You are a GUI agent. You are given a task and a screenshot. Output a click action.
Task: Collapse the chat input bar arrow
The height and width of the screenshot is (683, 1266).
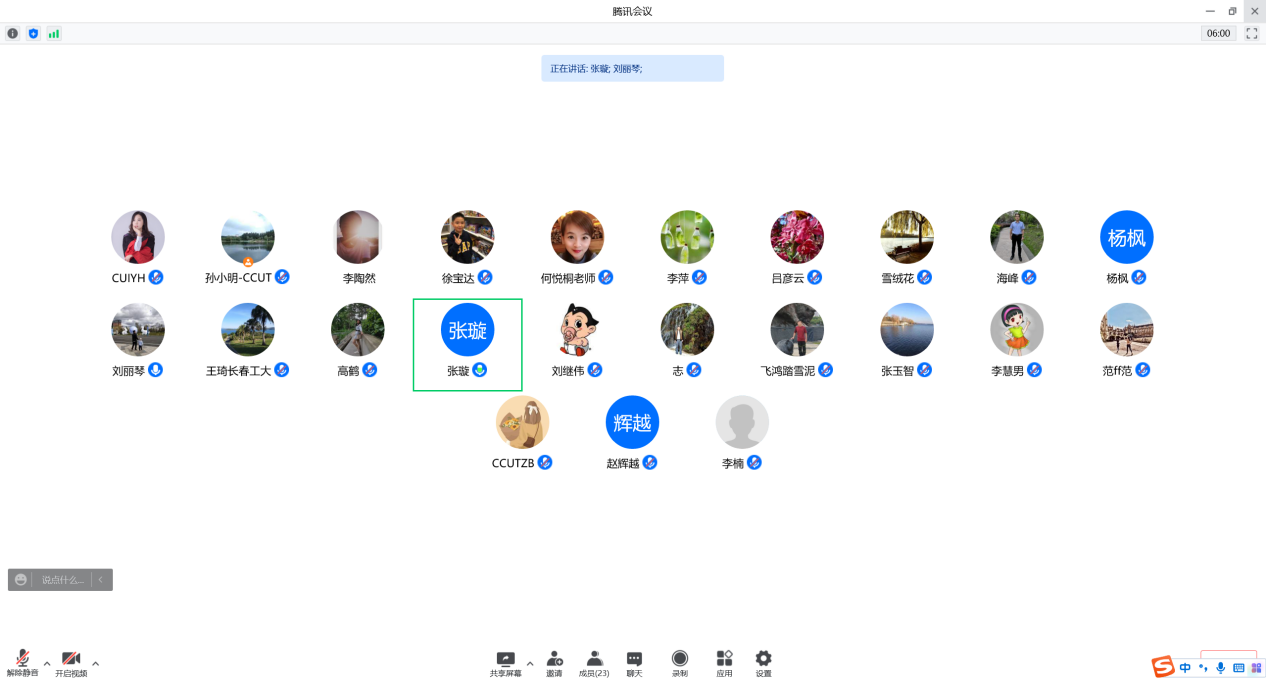coord(101,580)
